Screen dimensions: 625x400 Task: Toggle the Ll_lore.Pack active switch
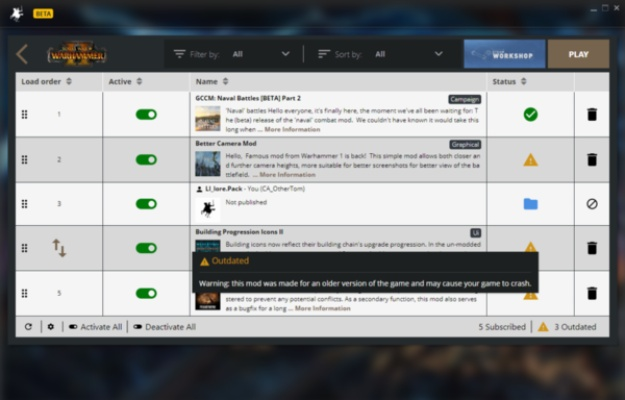click(x=146, y=204)
